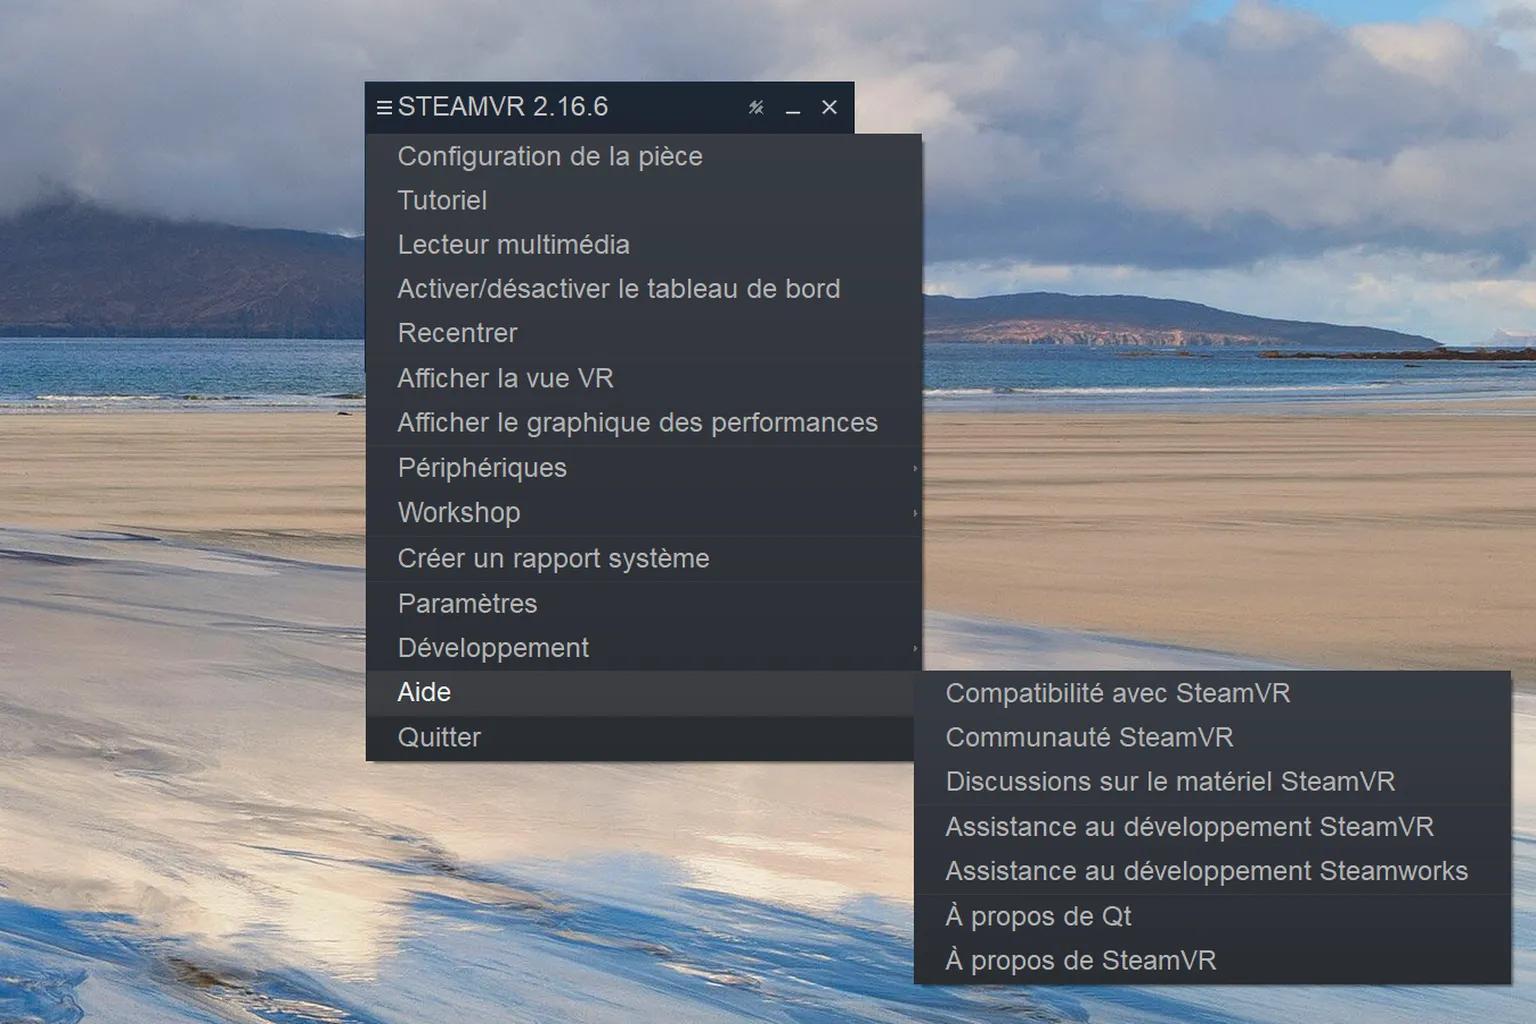Select Communauté SteamVR
Screen dimensions: 1536x1024
[x=1212, y=737]
